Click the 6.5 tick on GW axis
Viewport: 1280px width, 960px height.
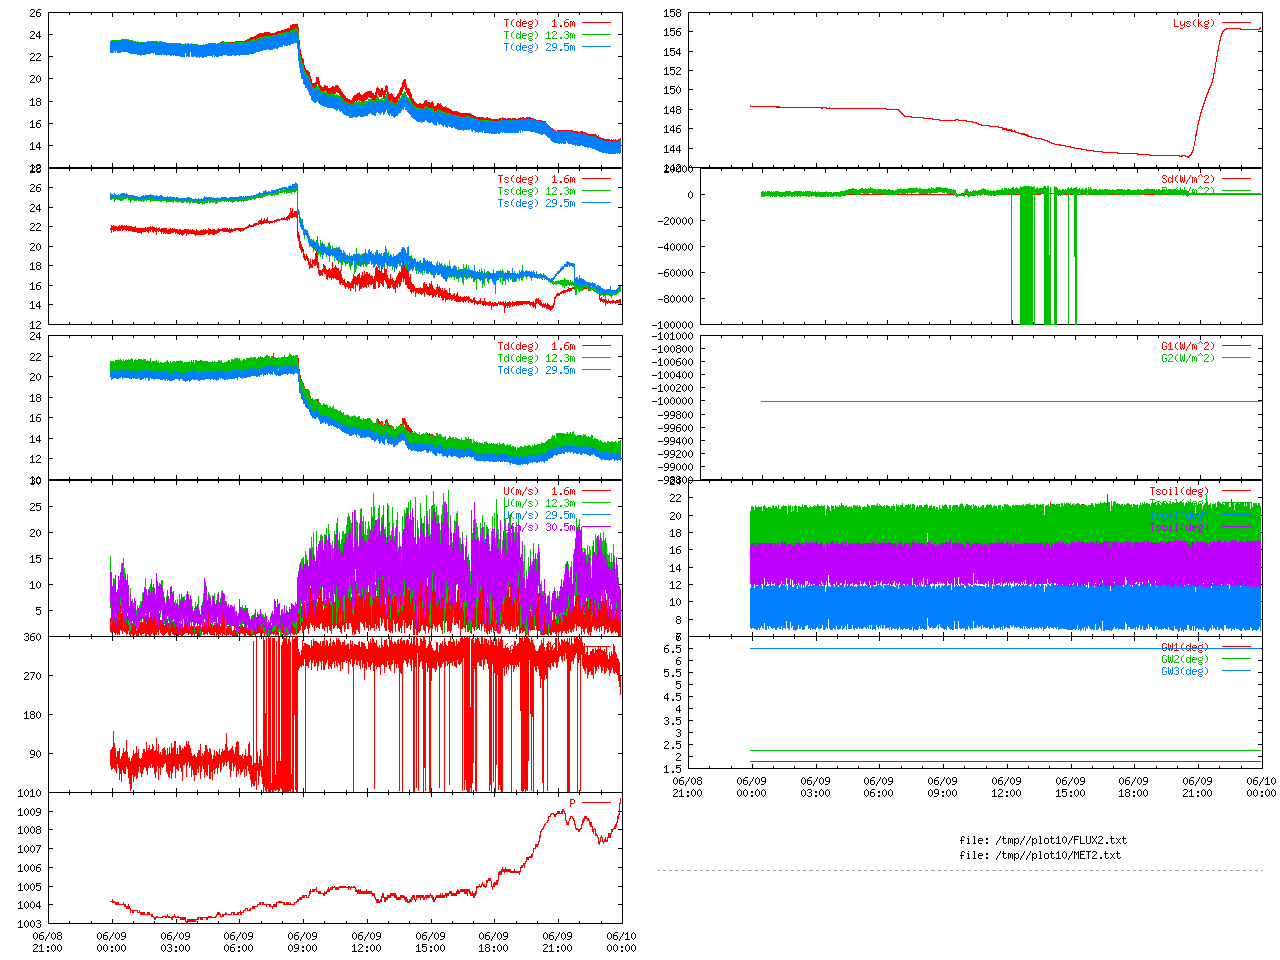[672, 649]
